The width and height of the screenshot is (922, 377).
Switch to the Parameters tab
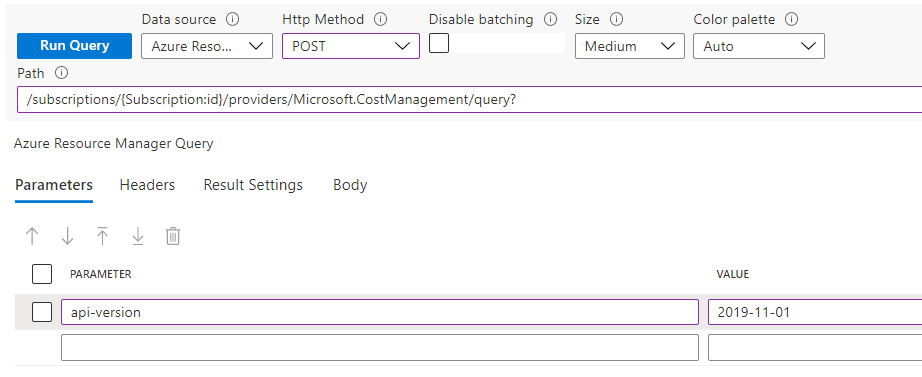[x=54, y=185]
